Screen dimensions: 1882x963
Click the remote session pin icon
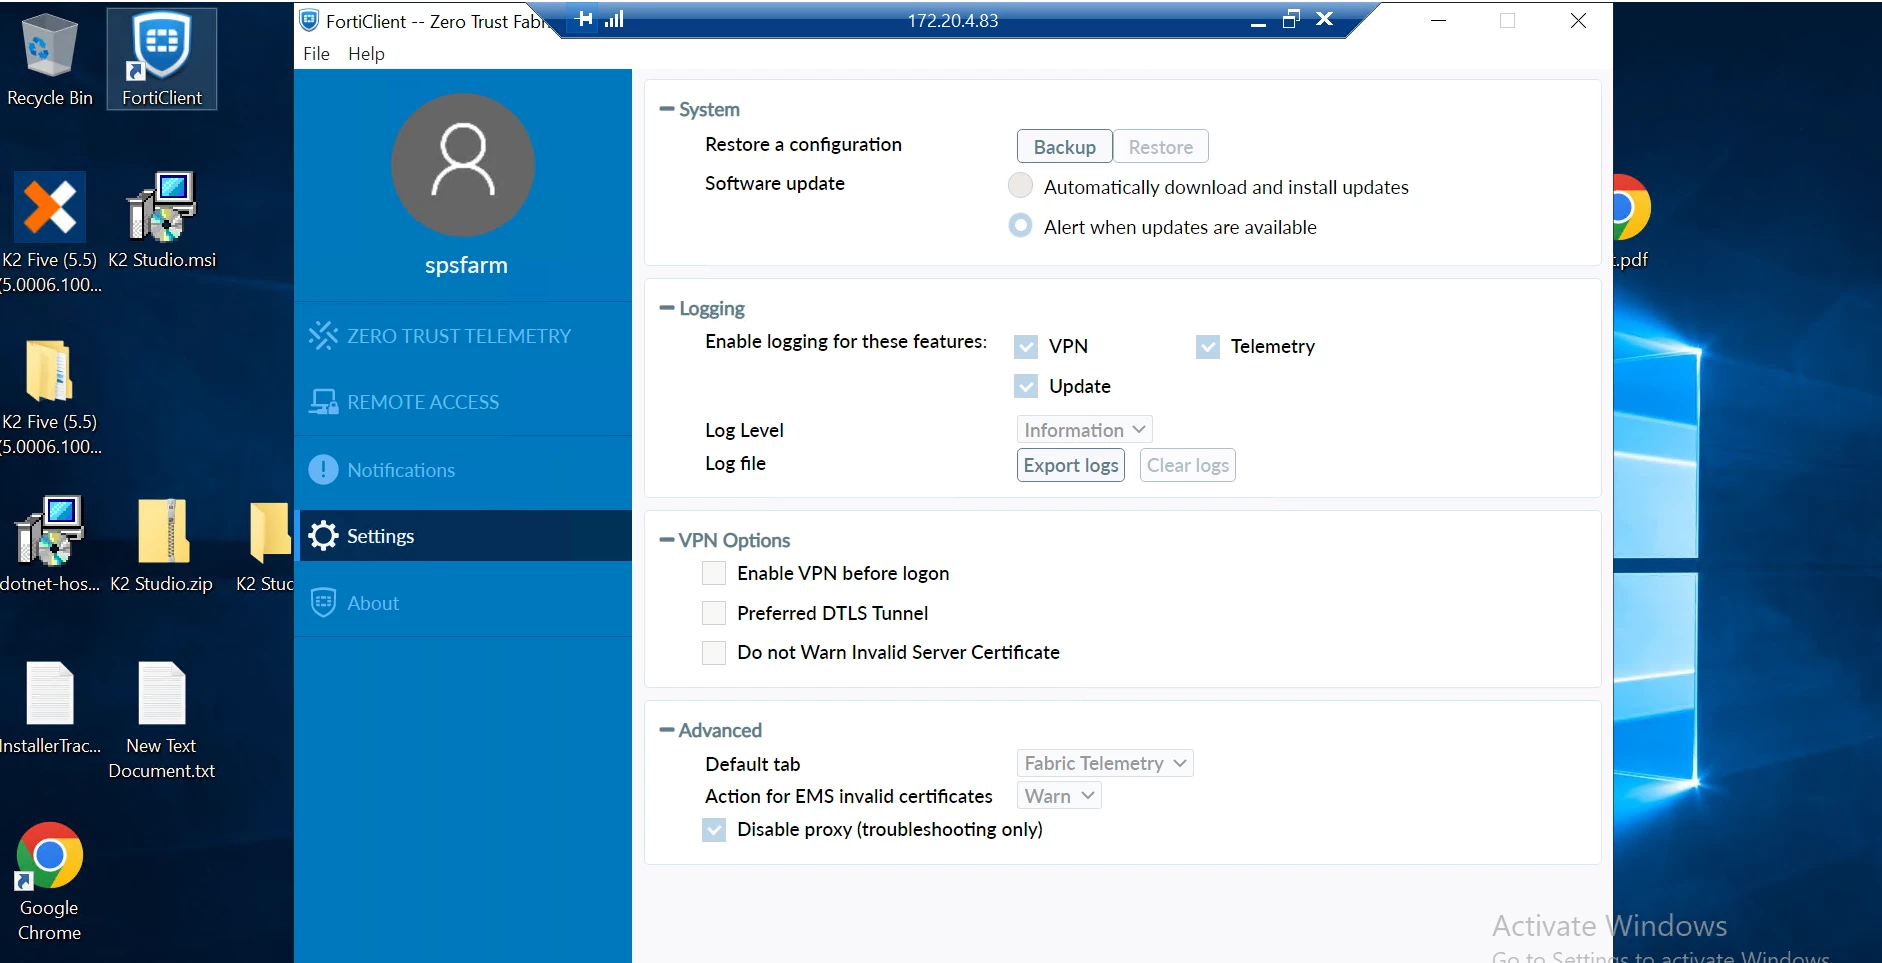[584, 19]
